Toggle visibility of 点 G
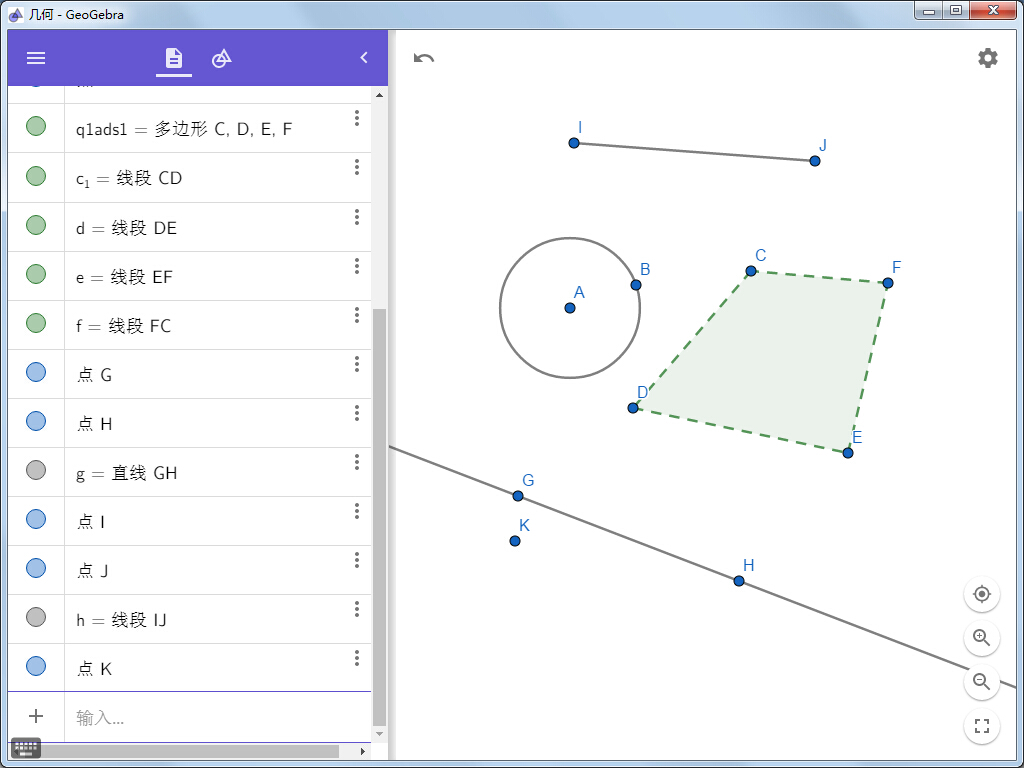 (36, 373)
